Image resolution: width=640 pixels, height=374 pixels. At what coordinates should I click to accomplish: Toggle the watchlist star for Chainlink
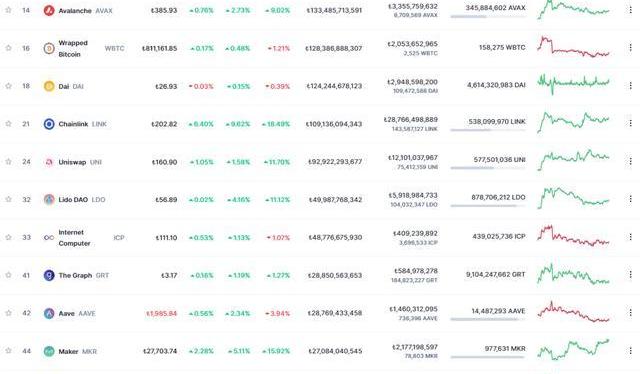pos(8,123)
